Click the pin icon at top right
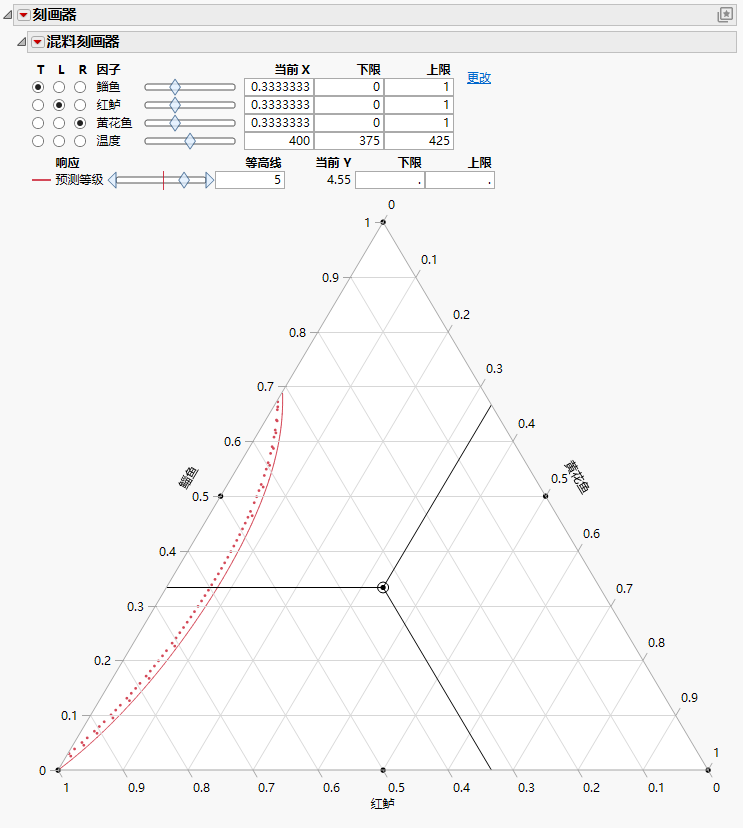The width and height of the screenshot is (743, 828). pyautogui.click(x=725, y=15)
